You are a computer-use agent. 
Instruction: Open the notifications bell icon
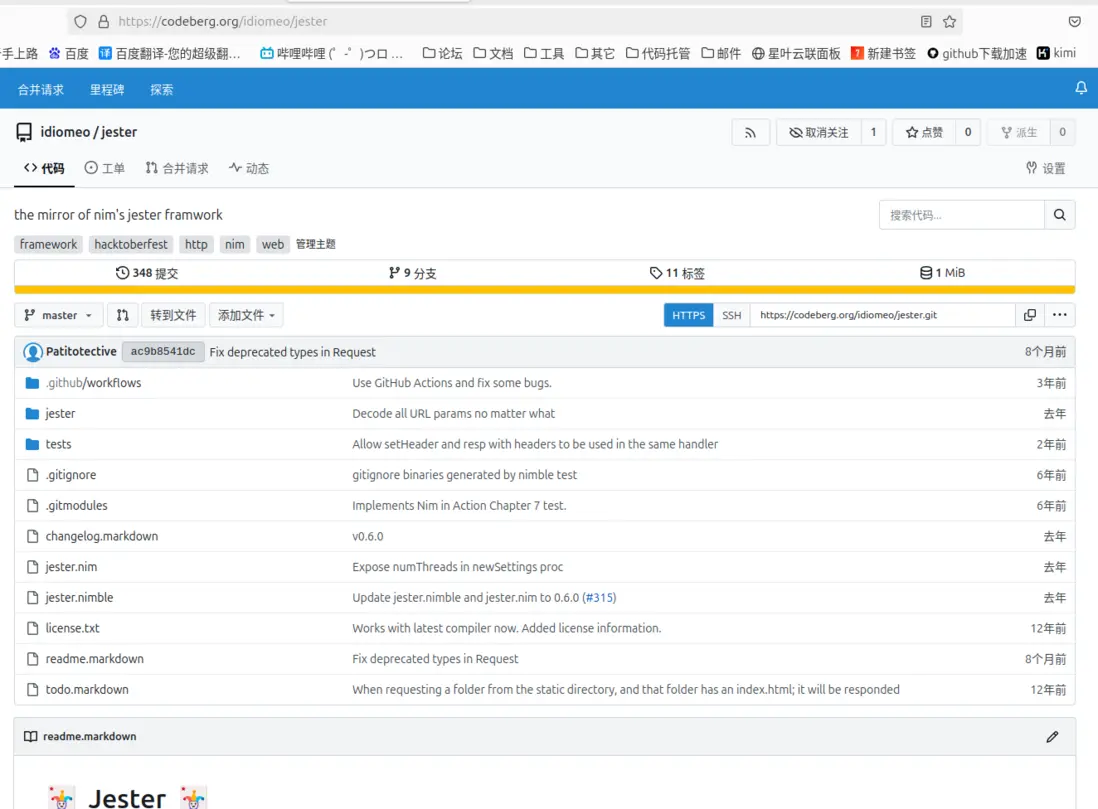click(x=1080, y=88)
